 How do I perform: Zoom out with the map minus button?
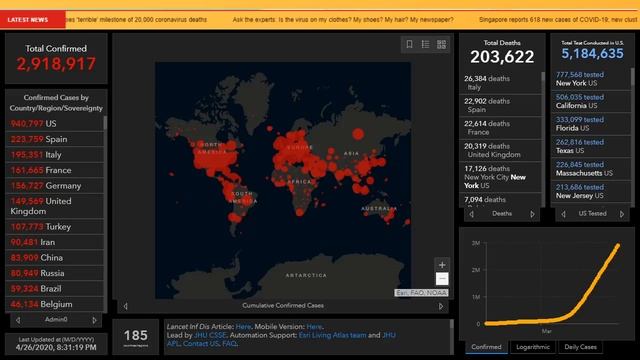tap(442, 278)
